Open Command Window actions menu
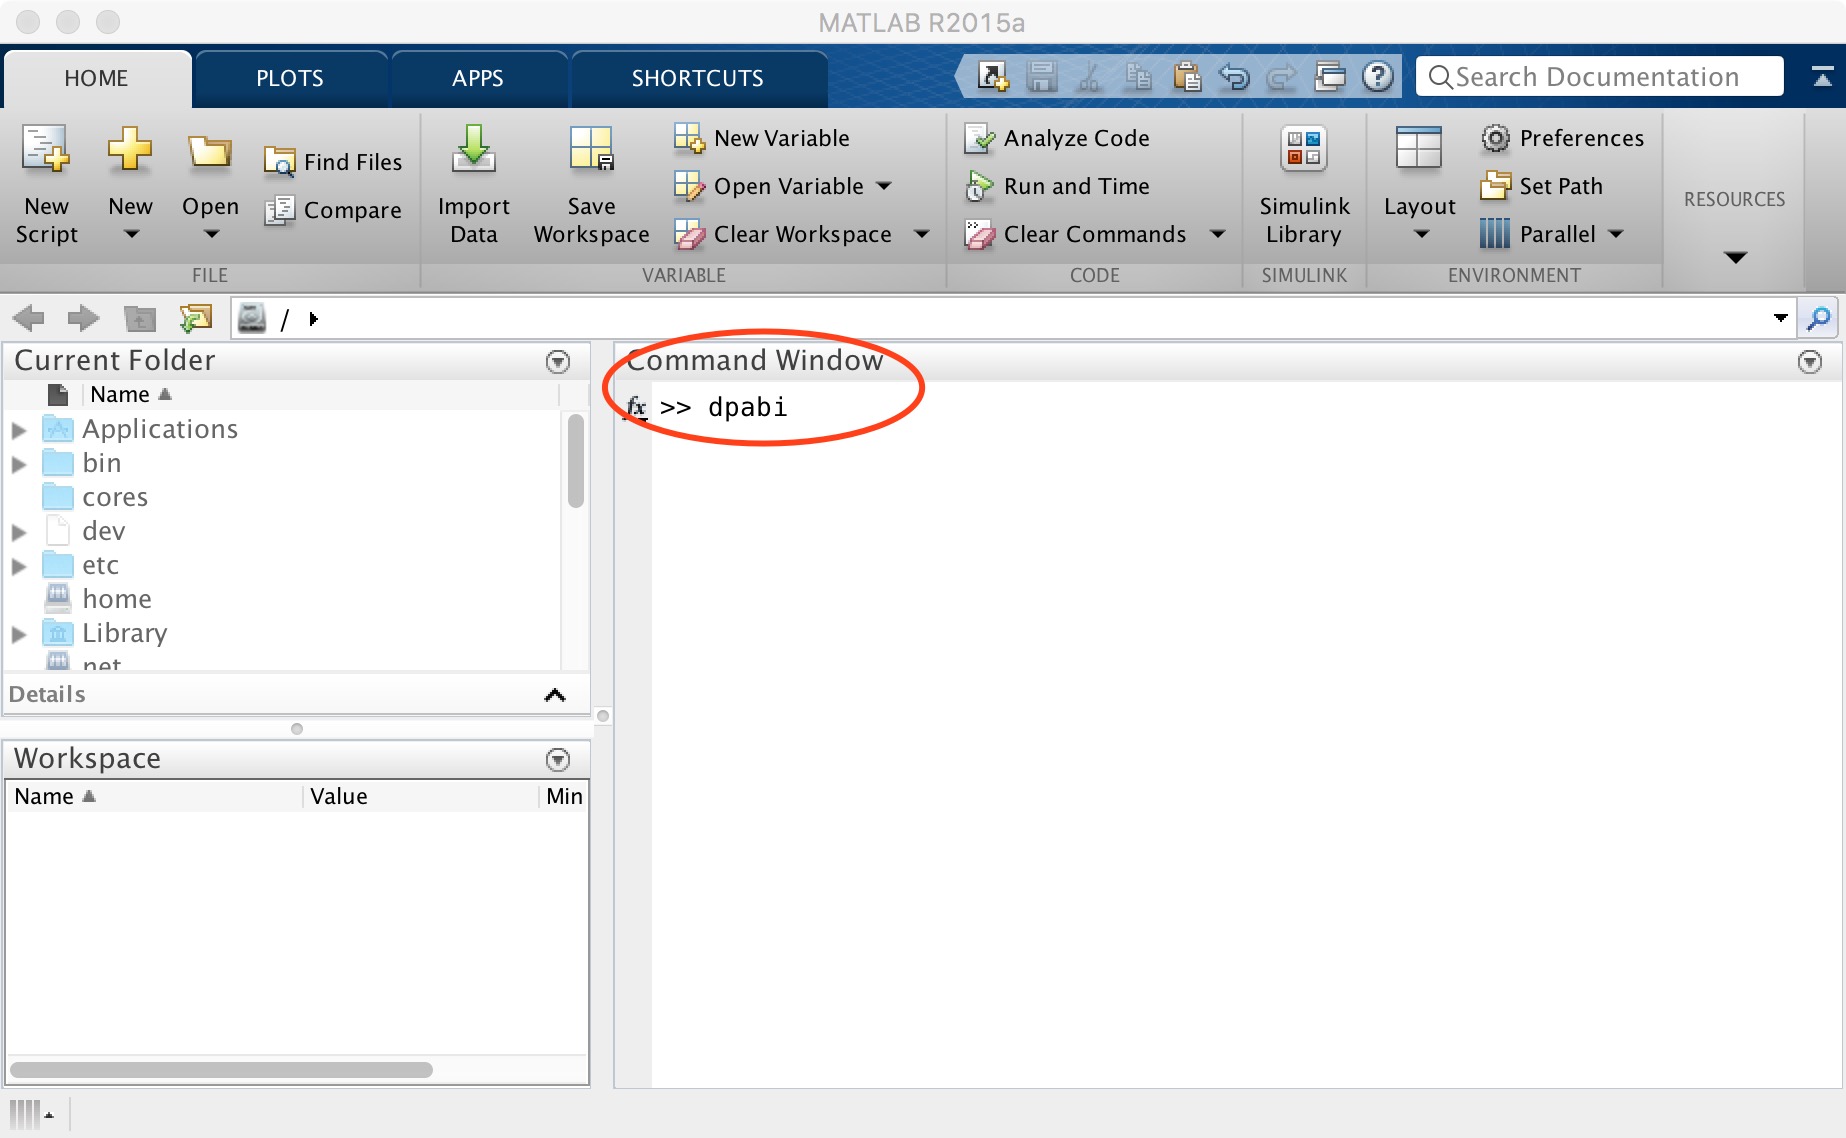The width and height of the screenshot is (1846, 1138). point(1810,362)
